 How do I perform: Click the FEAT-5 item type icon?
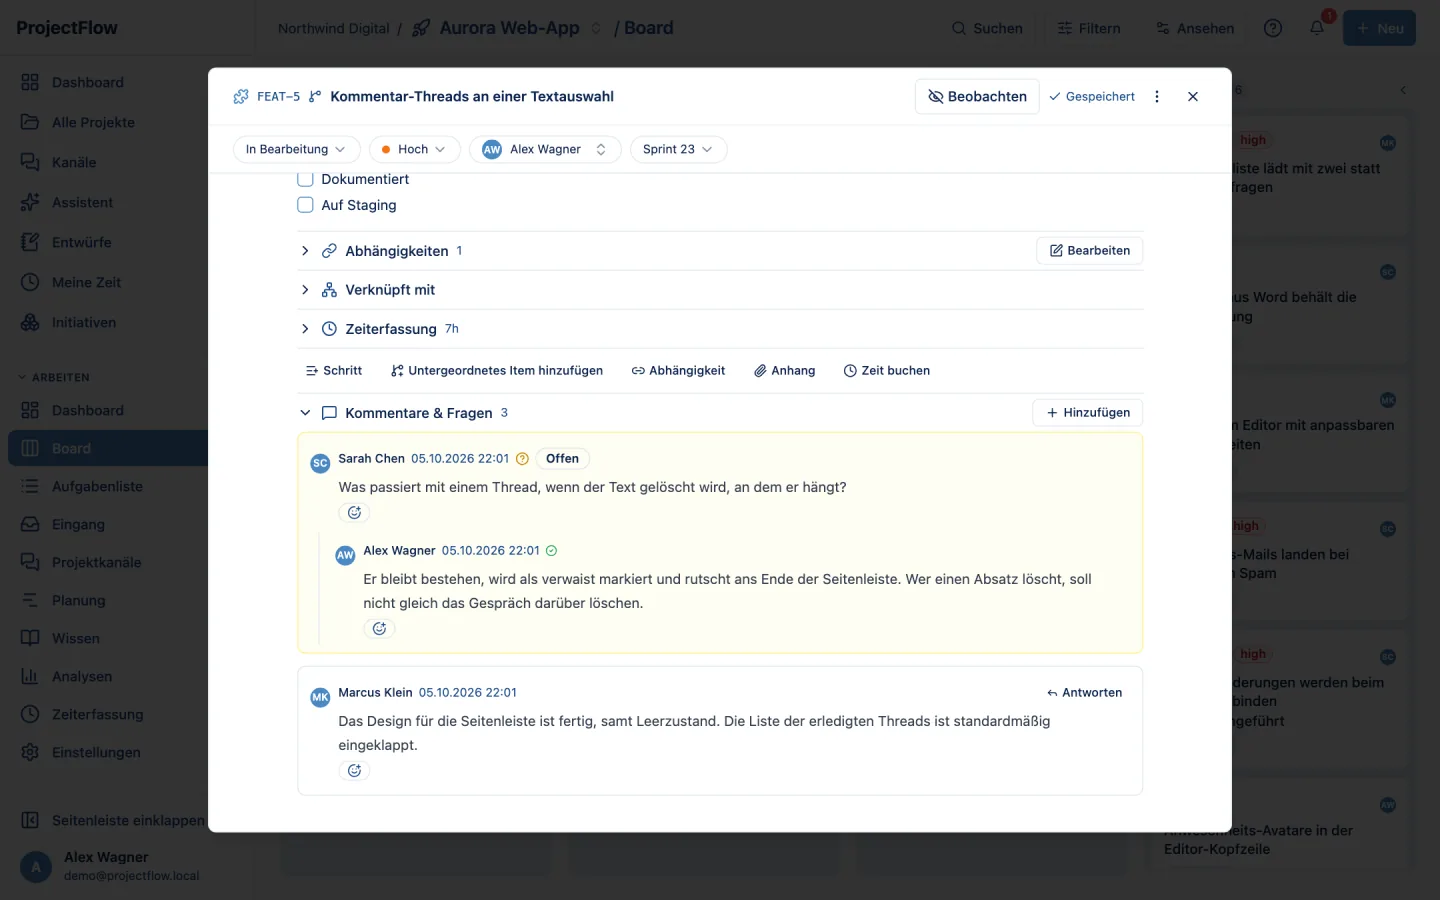tap(241, 97)
